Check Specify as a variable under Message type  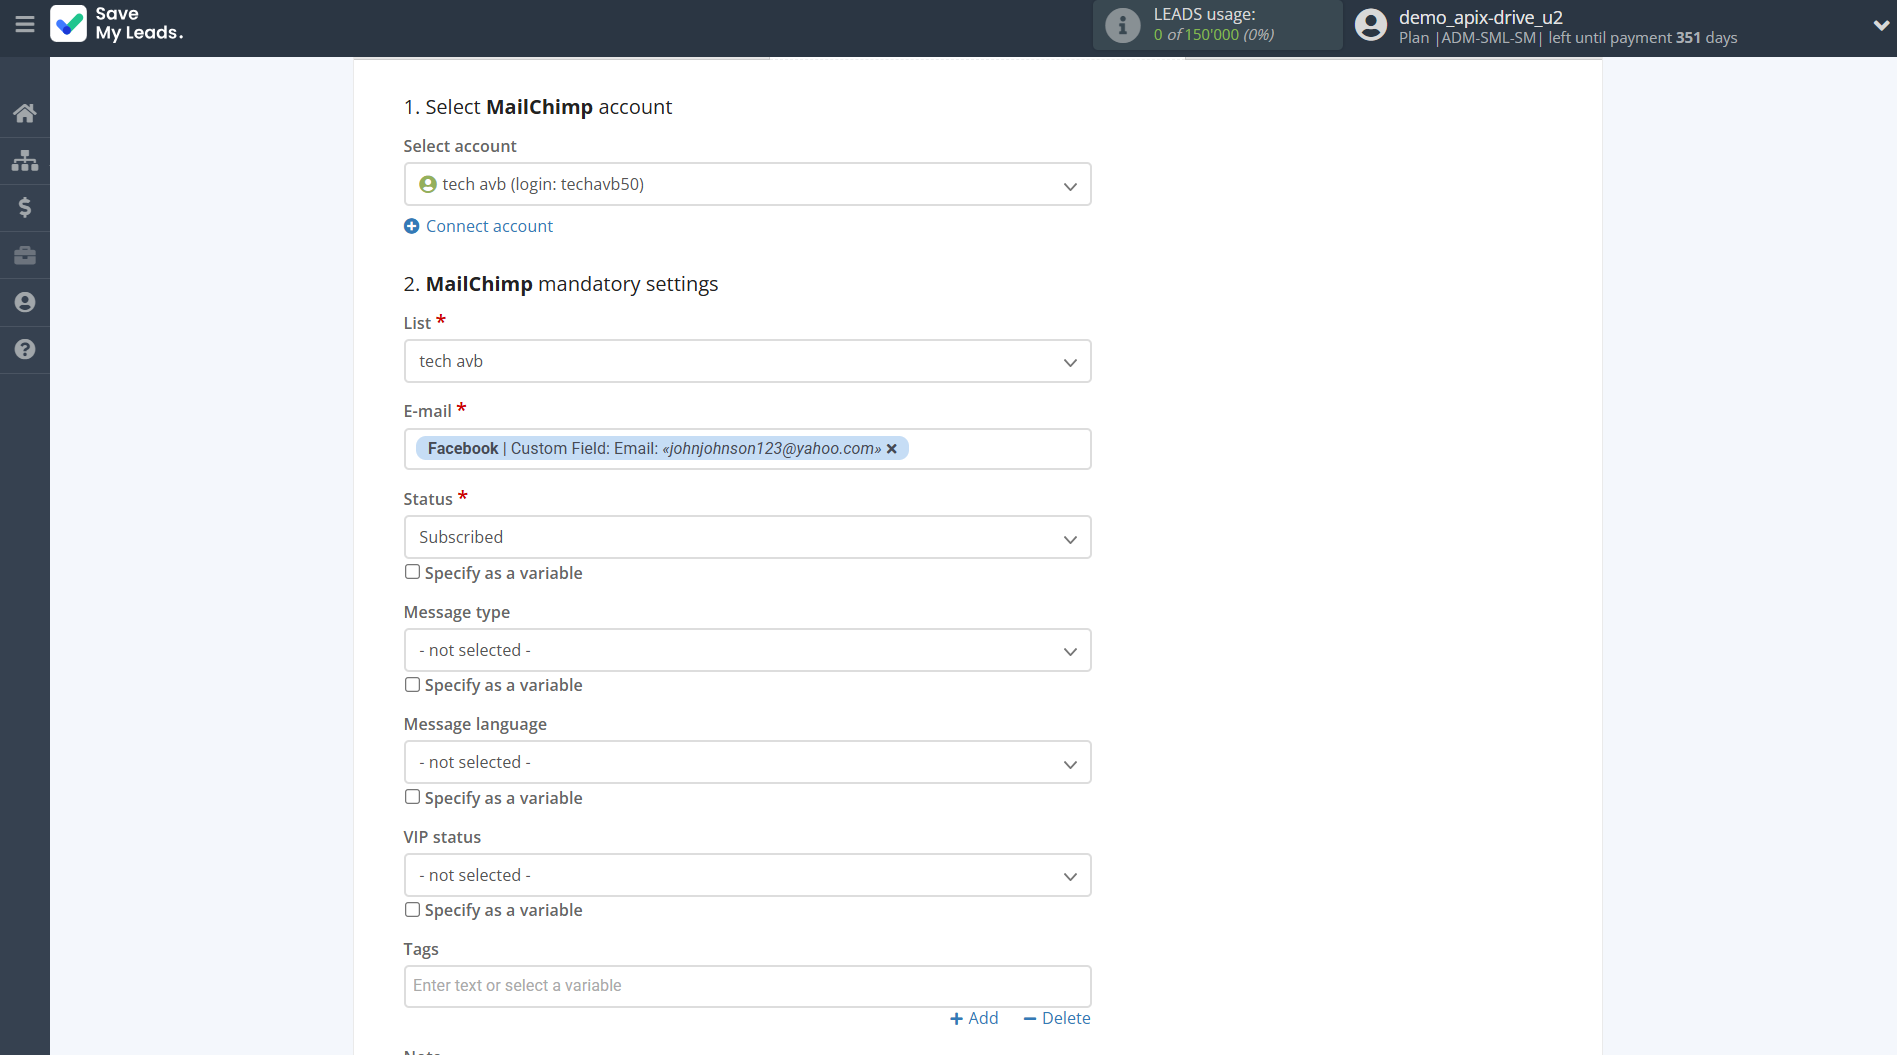[412, 685]
